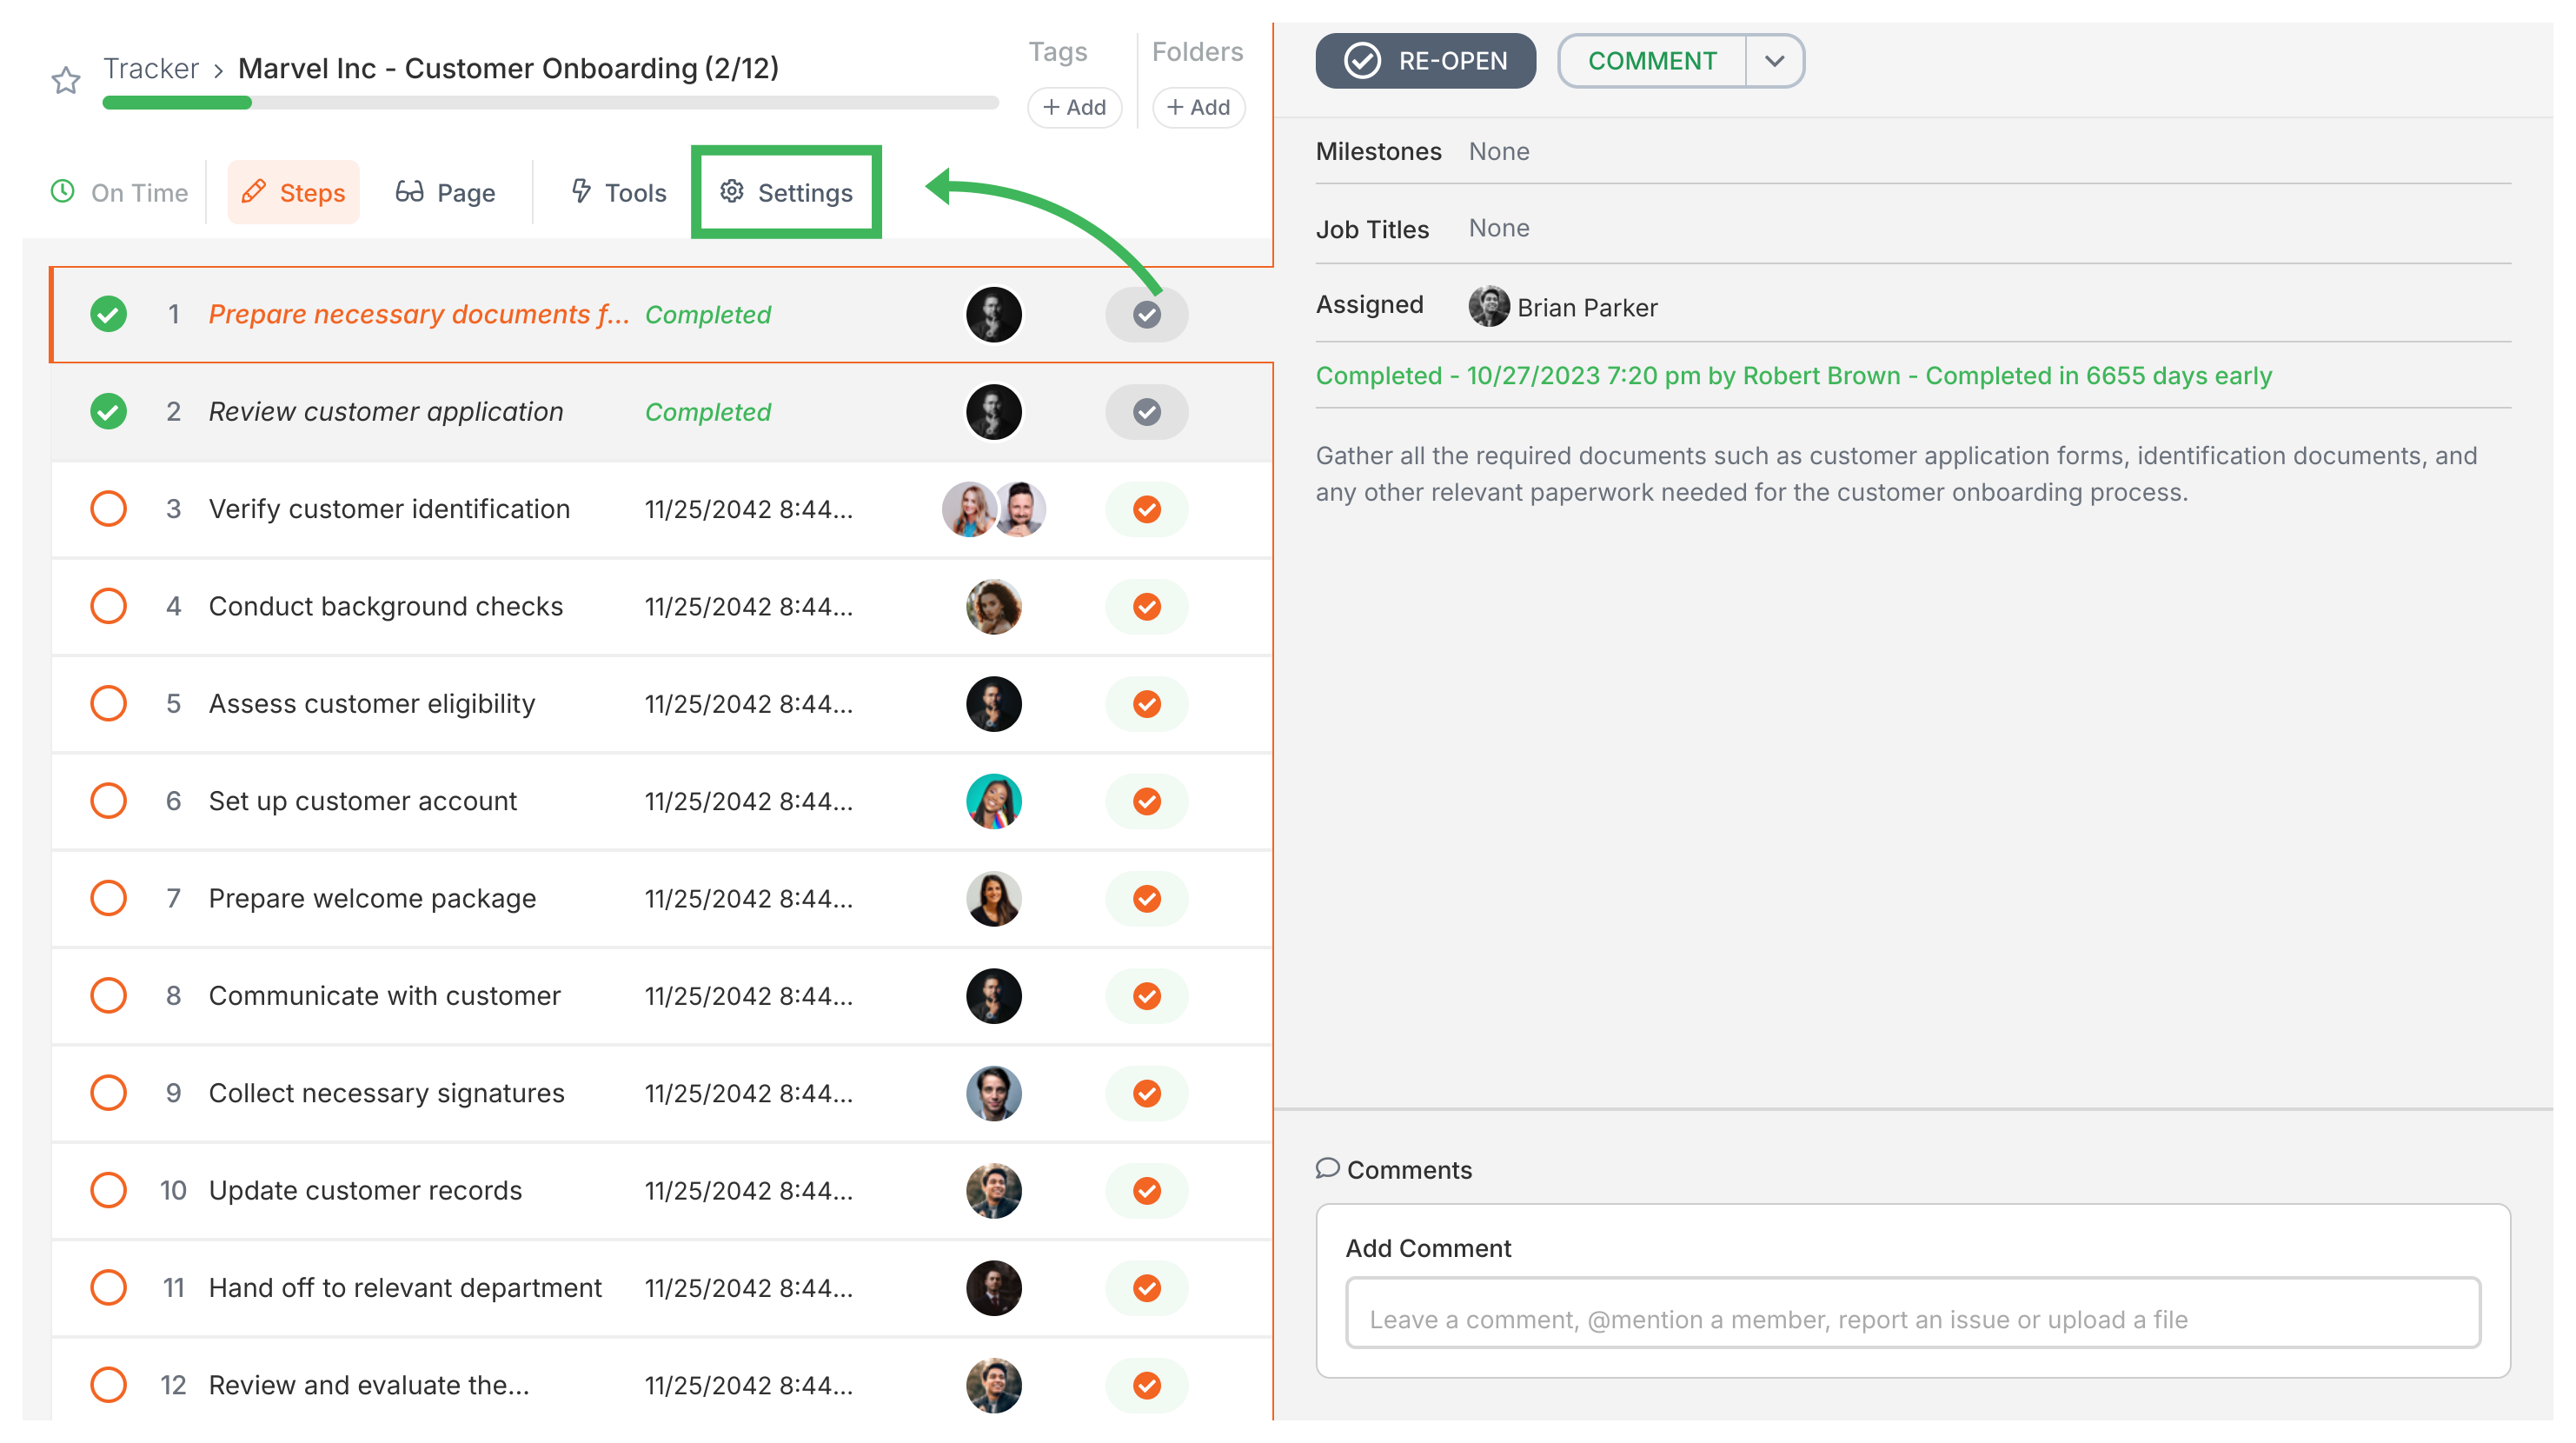Add a tag using Tags Add button
This screenshot has height=1443, width=2576.
coord(1075,107)
